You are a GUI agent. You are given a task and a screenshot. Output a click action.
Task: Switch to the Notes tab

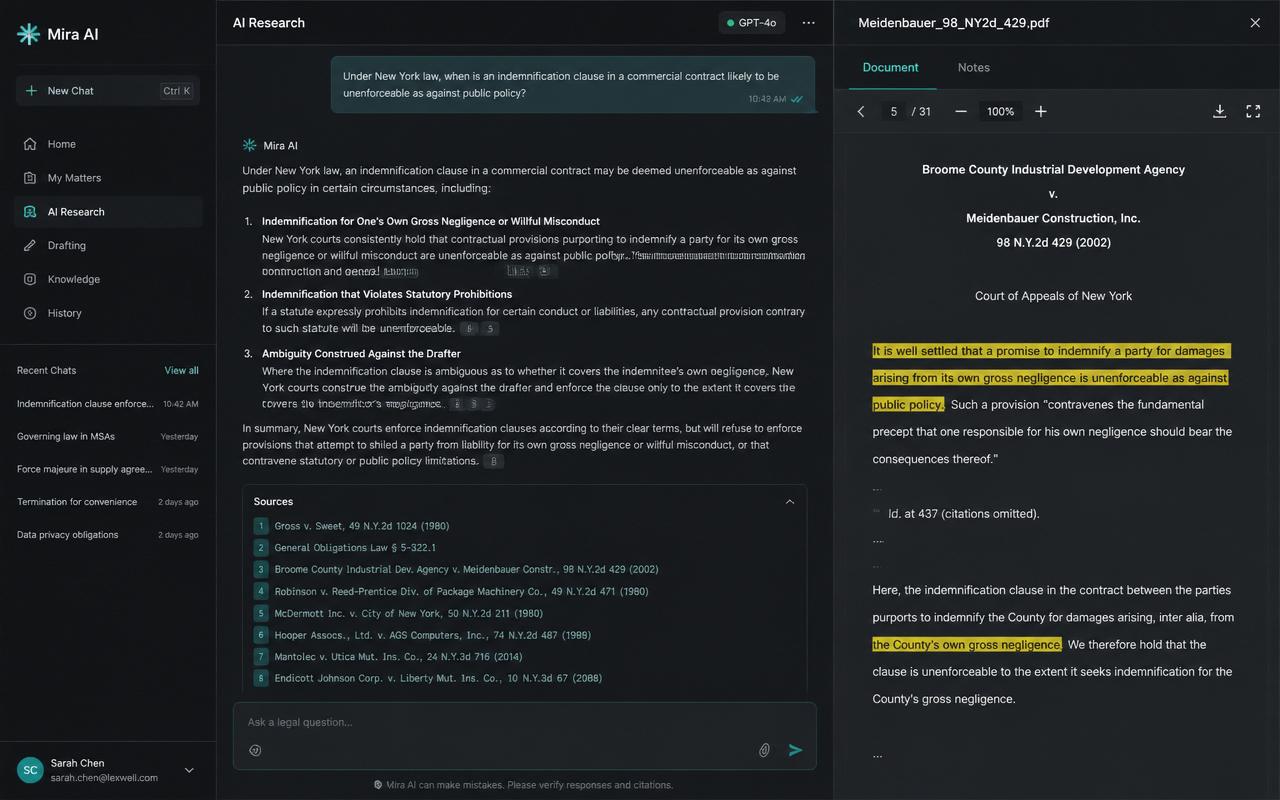point(973,68)
